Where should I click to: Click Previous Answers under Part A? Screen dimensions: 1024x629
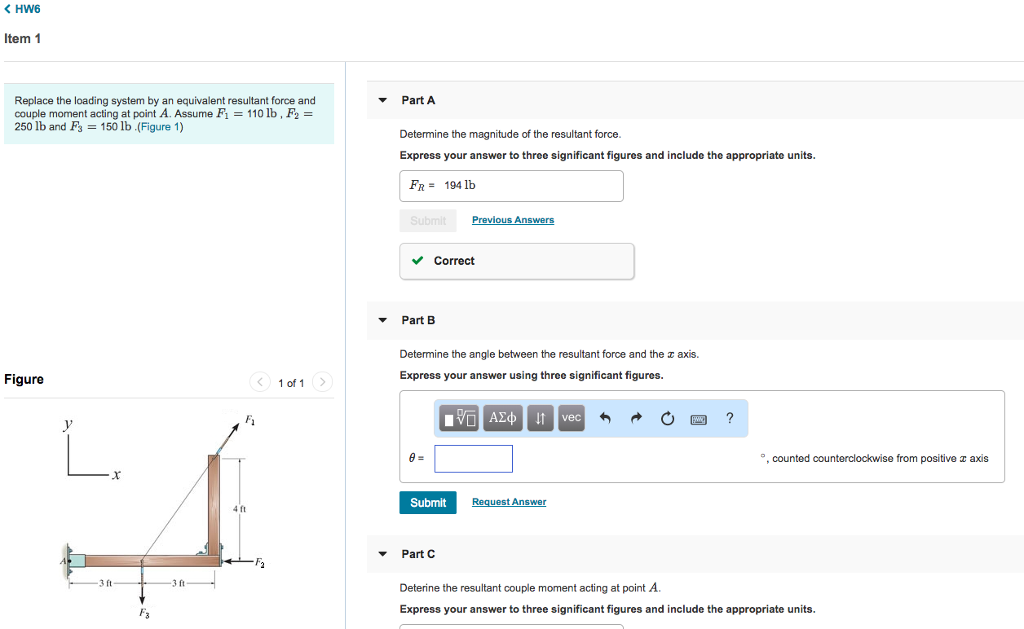click(x=512, y=219)
